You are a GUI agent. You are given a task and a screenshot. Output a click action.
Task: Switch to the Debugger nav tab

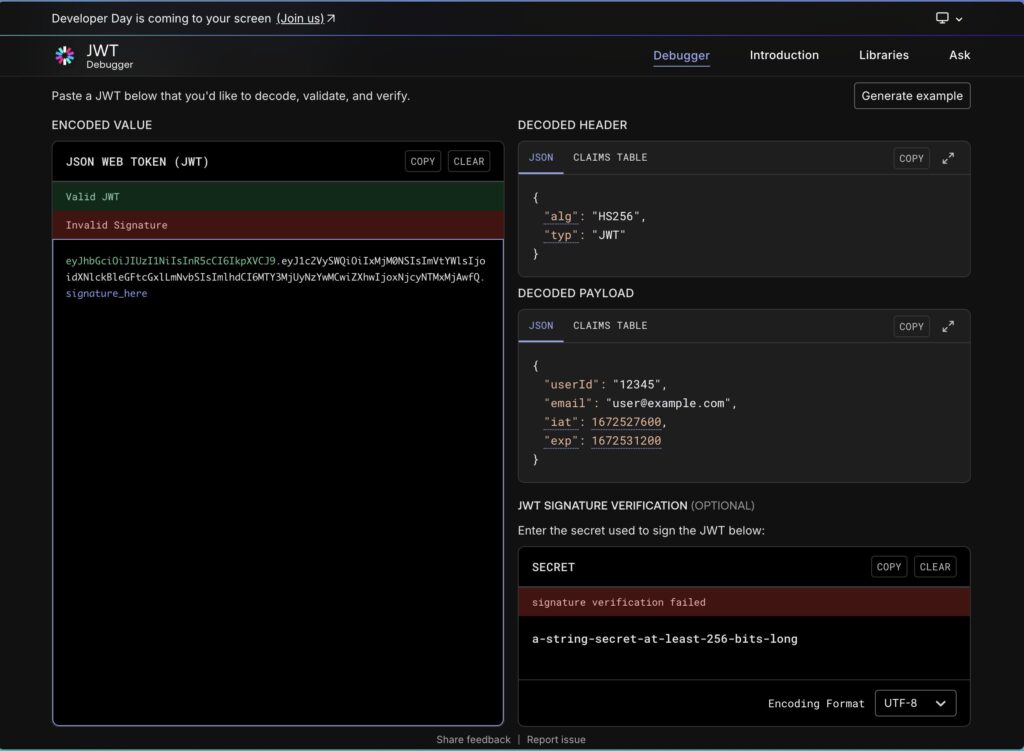click(681, 56)
